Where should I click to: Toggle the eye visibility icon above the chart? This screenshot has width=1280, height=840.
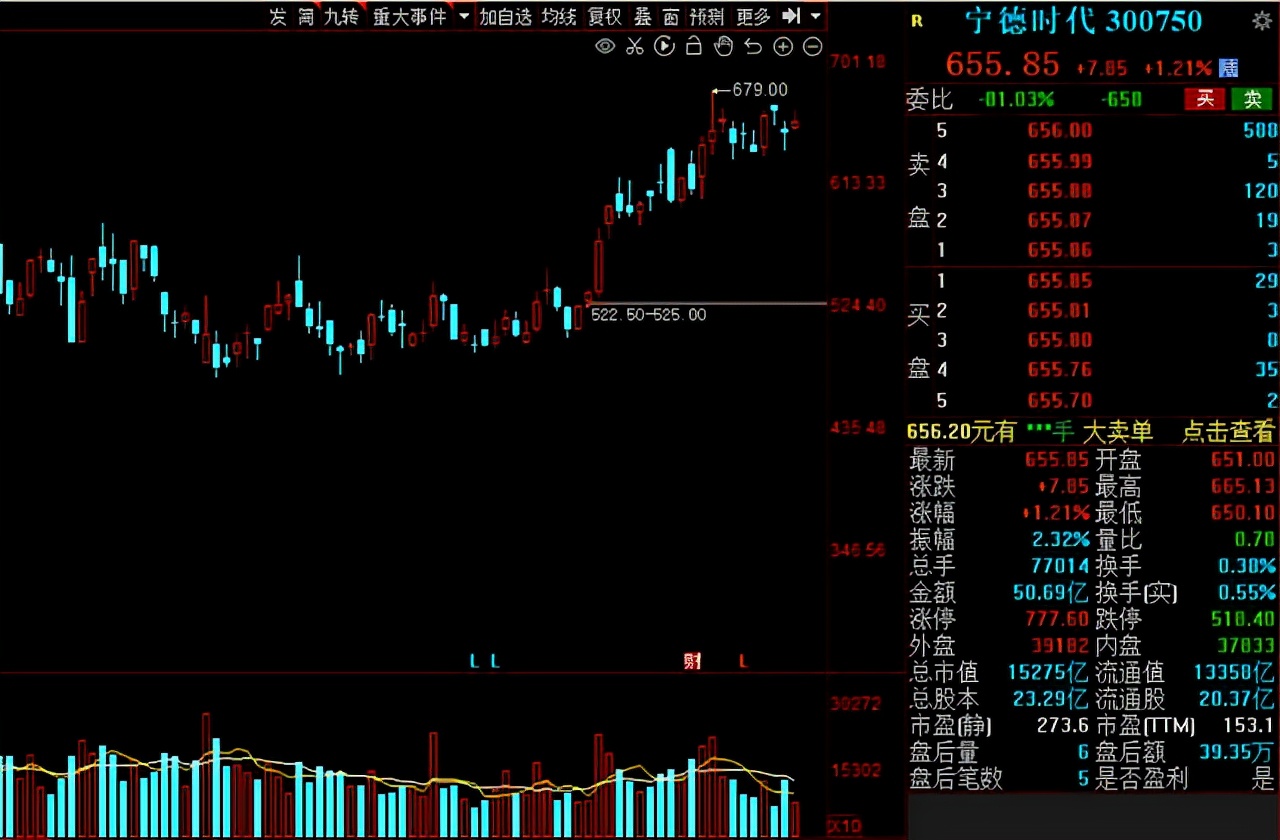605,46
